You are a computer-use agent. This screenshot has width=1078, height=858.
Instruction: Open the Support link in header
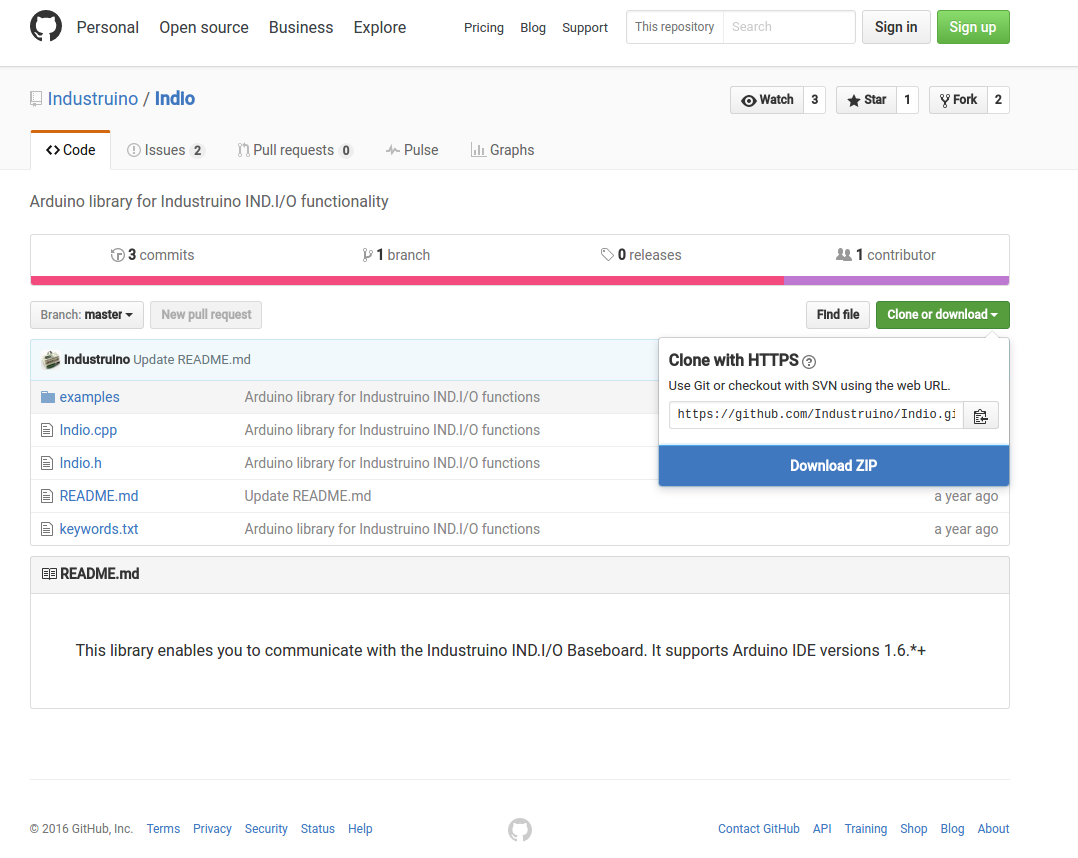pos(585,28)
